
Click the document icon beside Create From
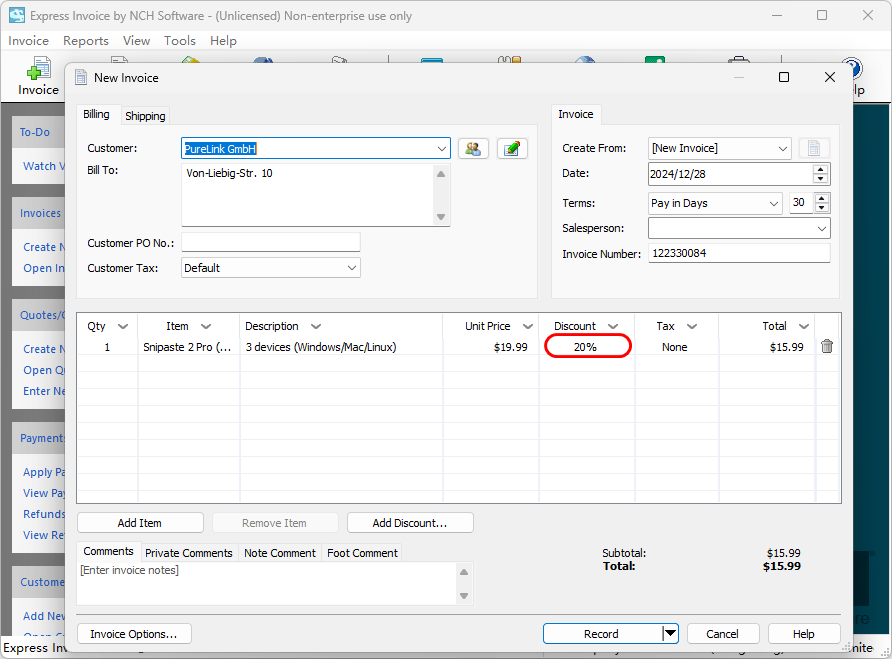(813, 149)
